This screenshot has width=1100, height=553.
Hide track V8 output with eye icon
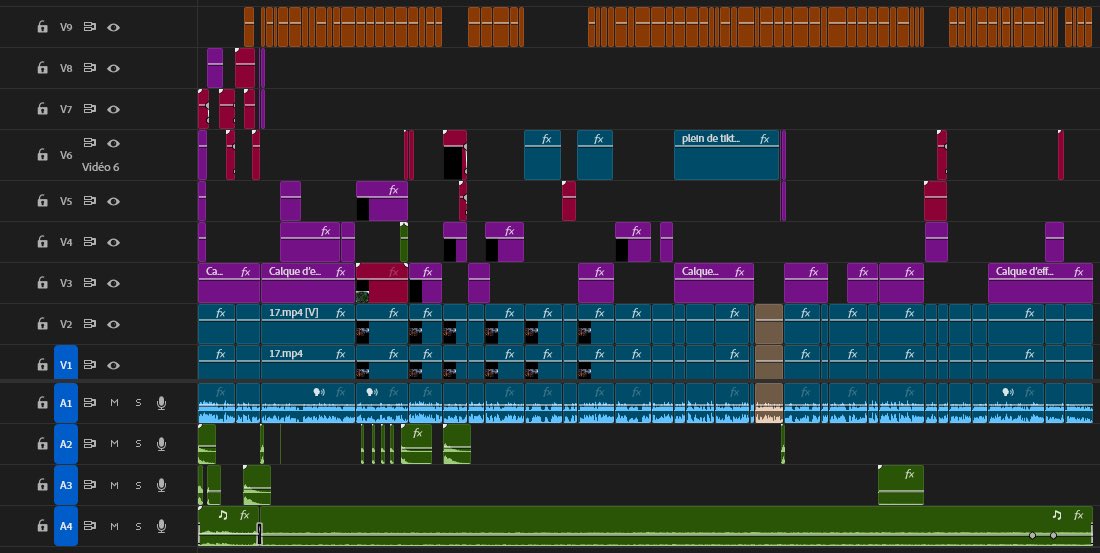[114, 68]
